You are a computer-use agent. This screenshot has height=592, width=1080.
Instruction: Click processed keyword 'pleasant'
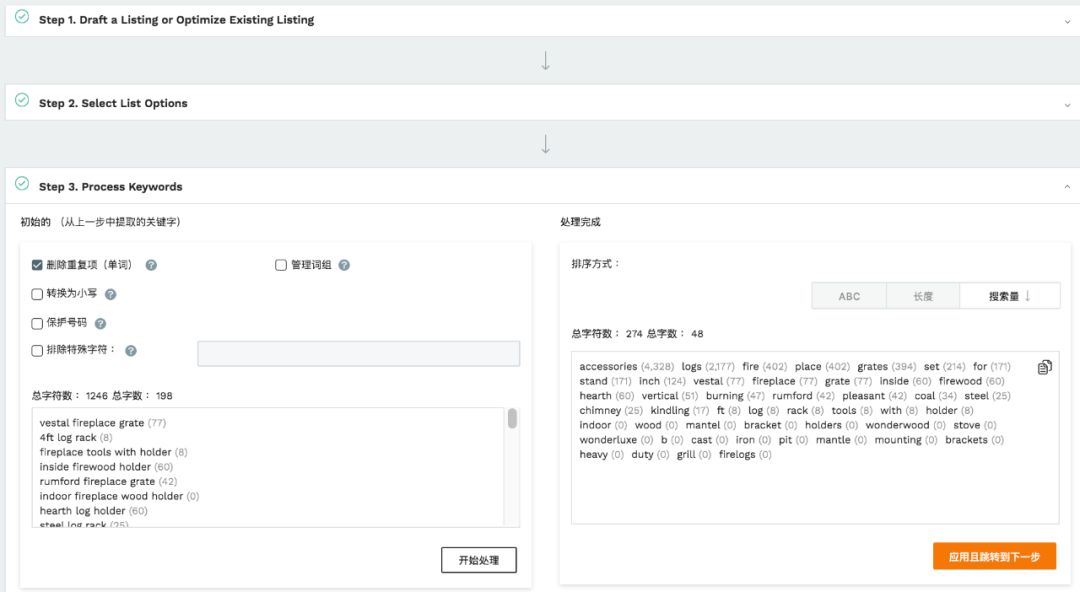coord(863,396)
